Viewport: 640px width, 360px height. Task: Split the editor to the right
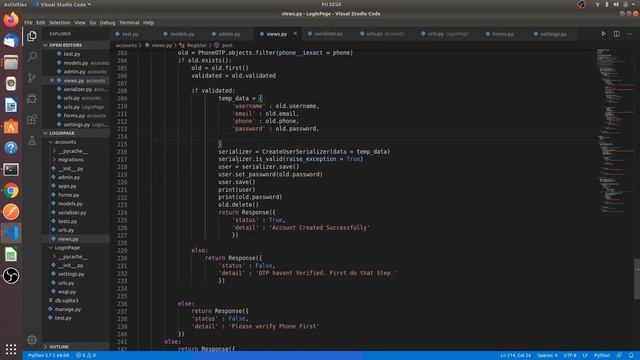pos(617,34)
